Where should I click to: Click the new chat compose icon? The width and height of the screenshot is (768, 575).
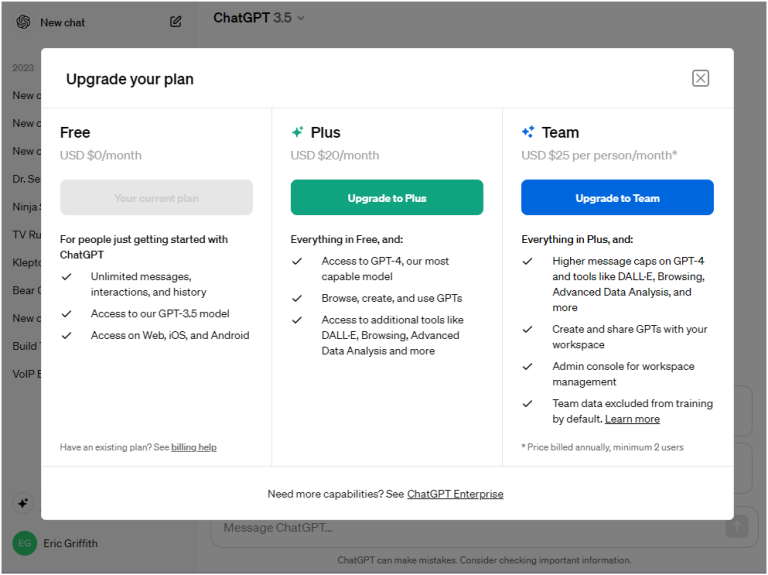pos(176,21)
